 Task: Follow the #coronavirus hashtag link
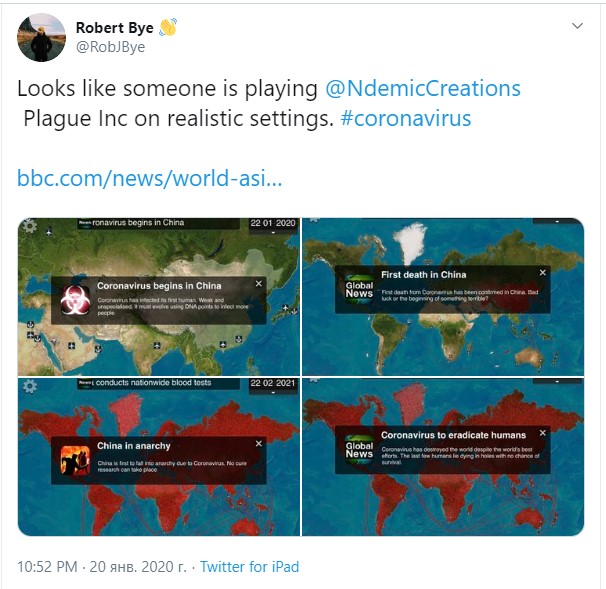[x=406, y=118]
